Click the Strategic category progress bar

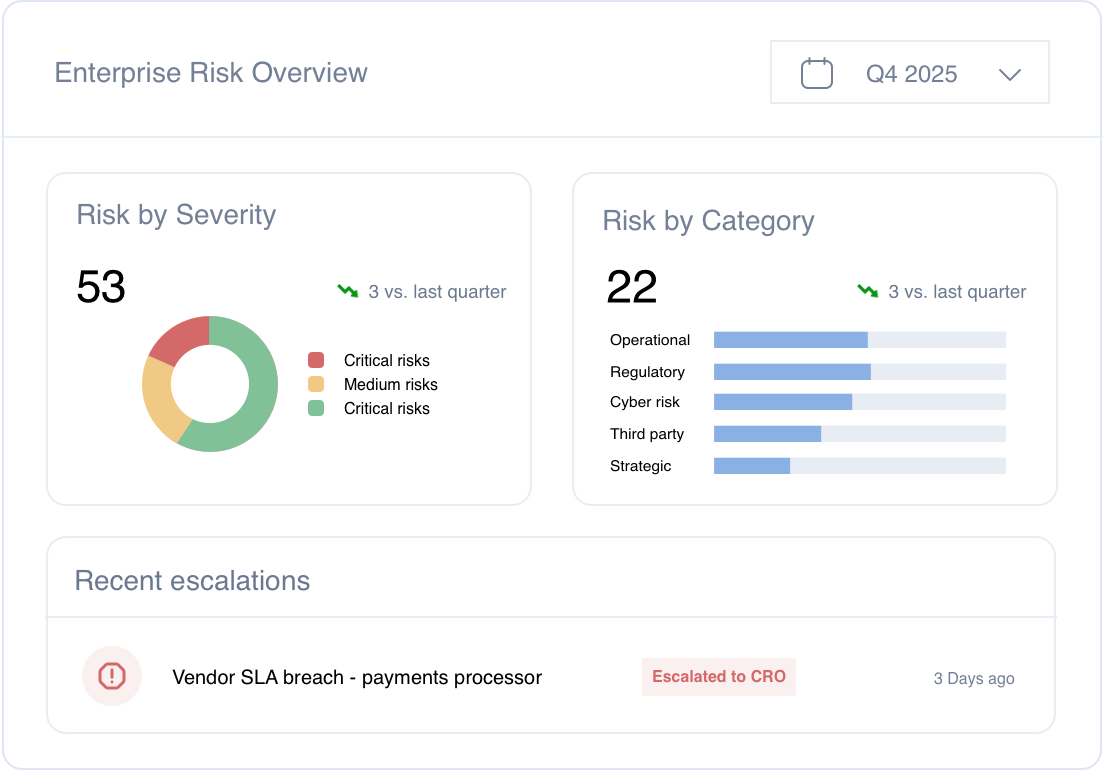pyautogui.click(x=859, y=466)
